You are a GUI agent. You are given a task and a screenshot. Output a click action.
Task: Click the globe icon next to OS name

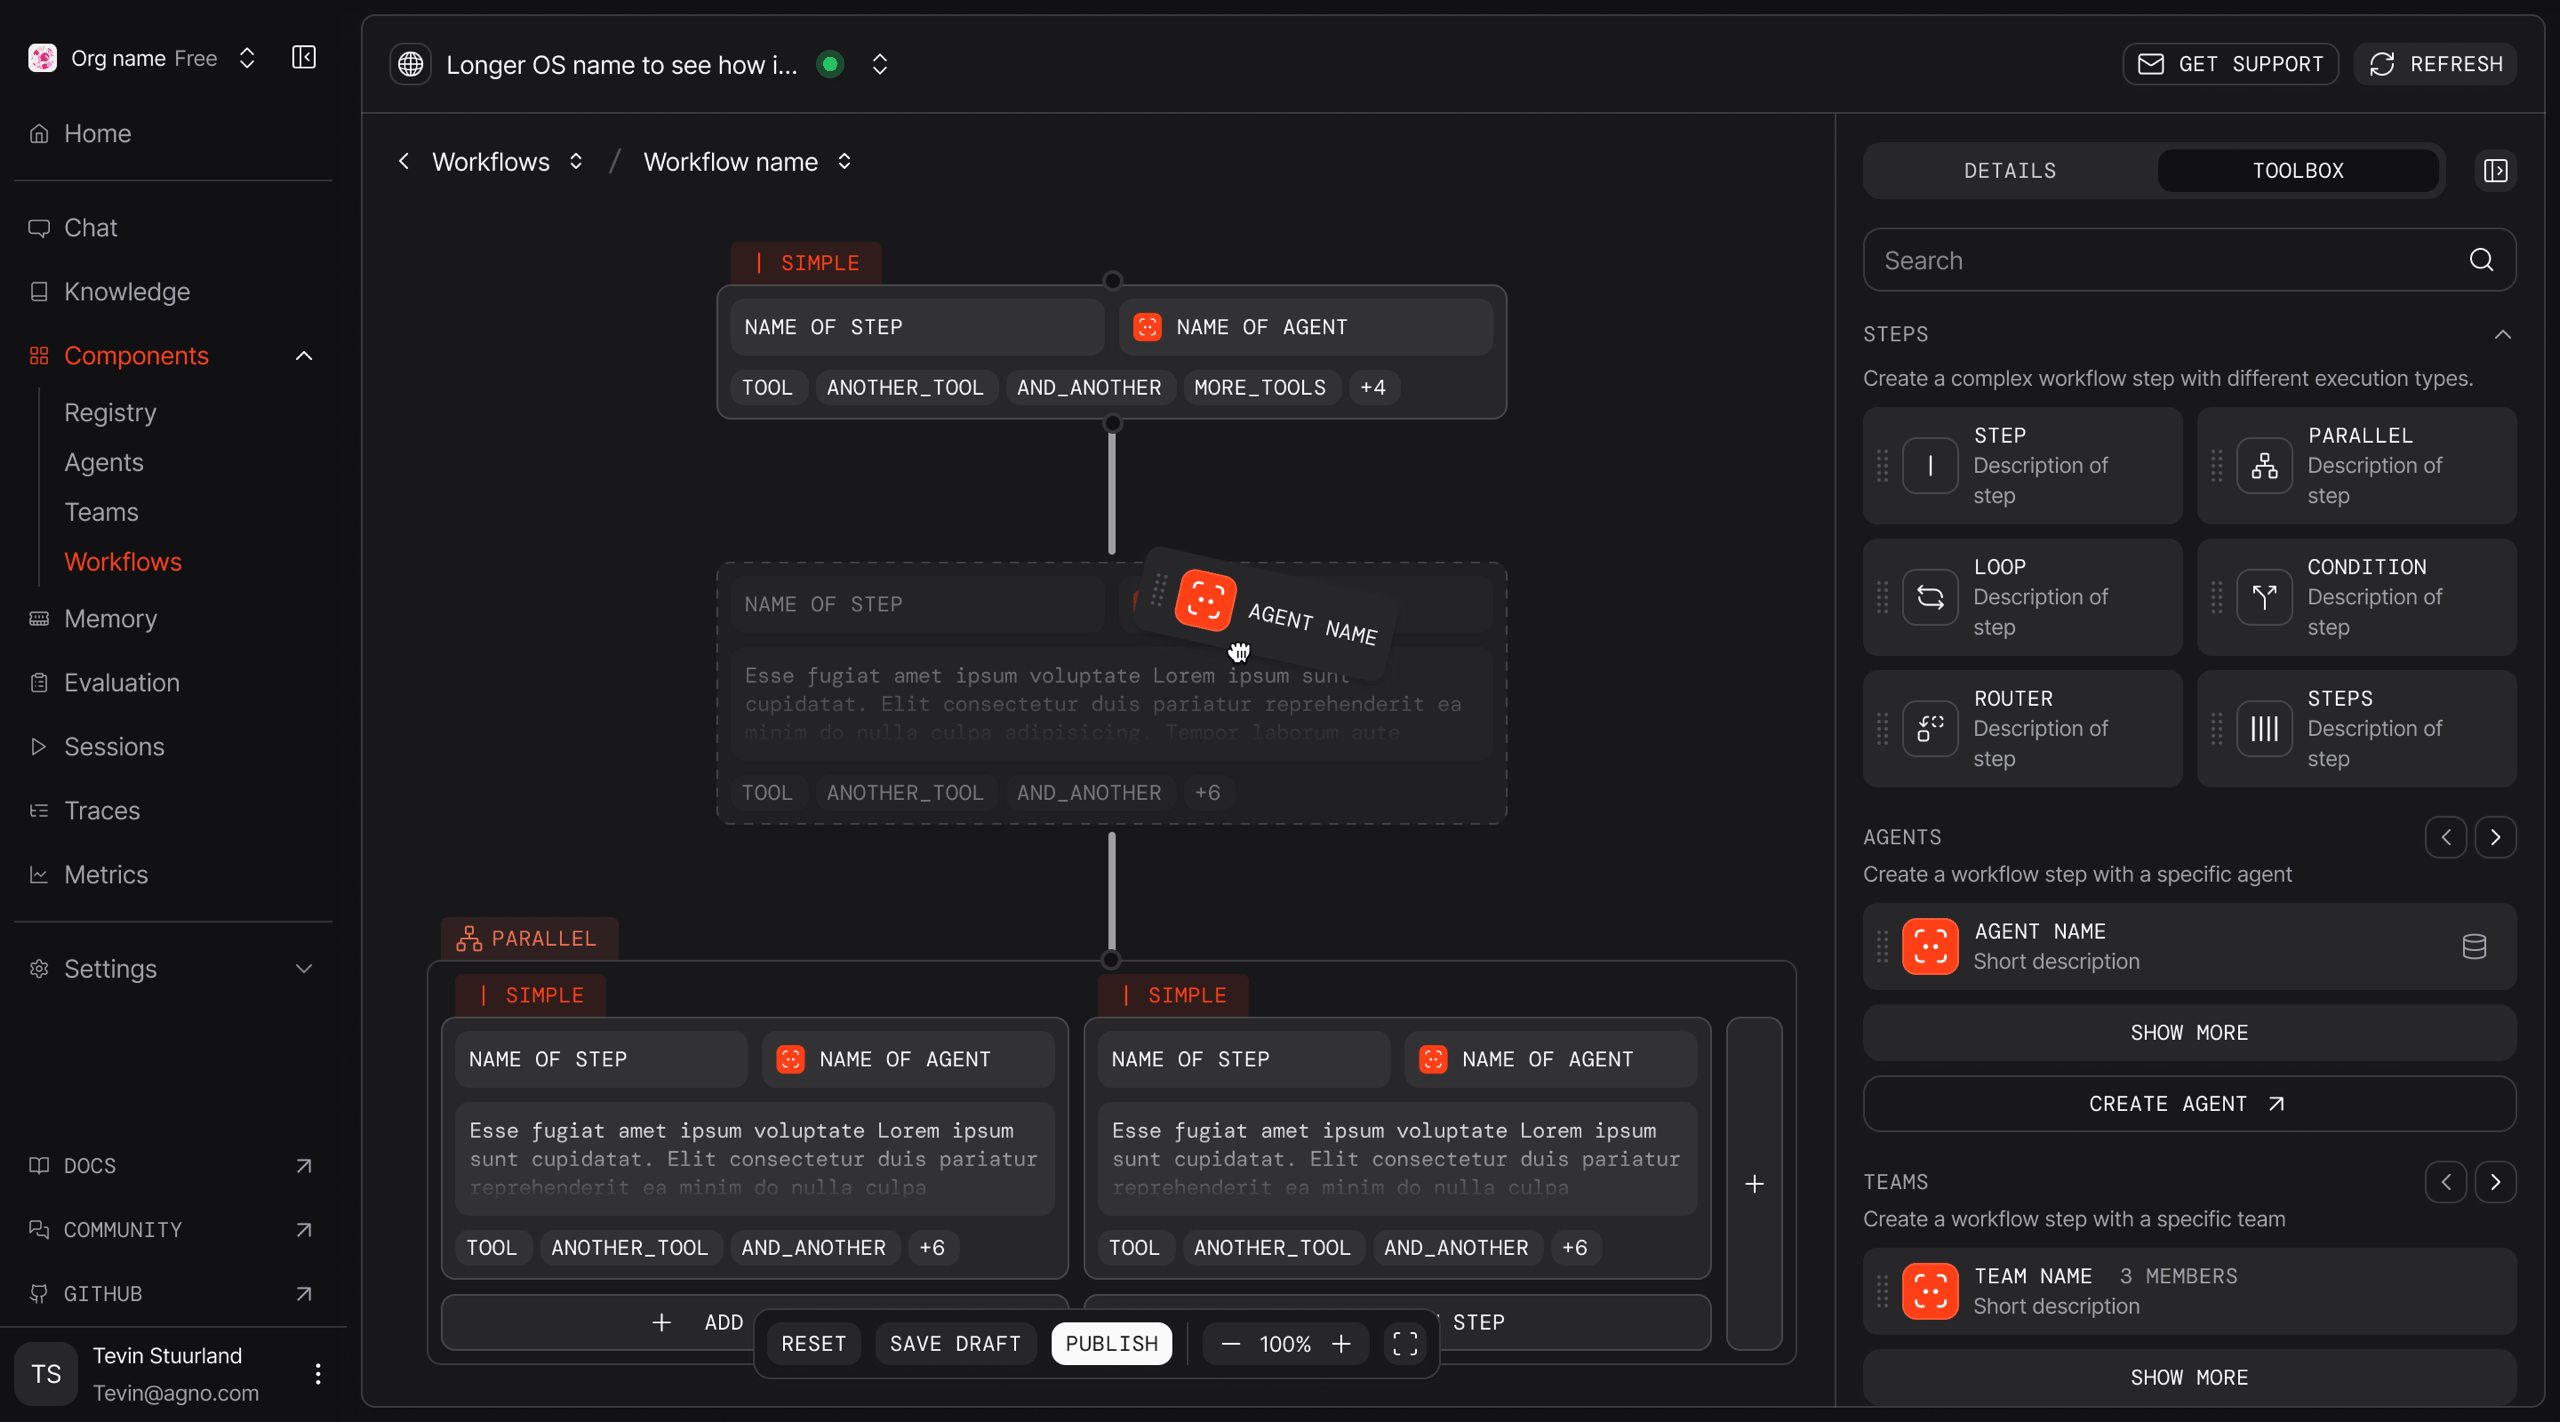(x=410, y=64)
